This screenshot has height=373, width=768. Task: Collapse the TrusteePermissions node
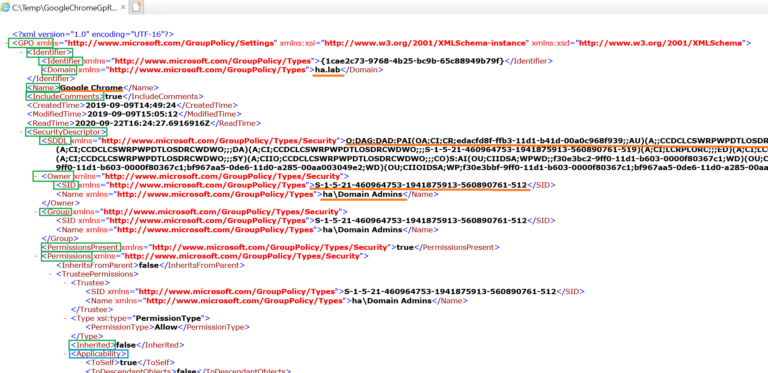pos(51,274)
